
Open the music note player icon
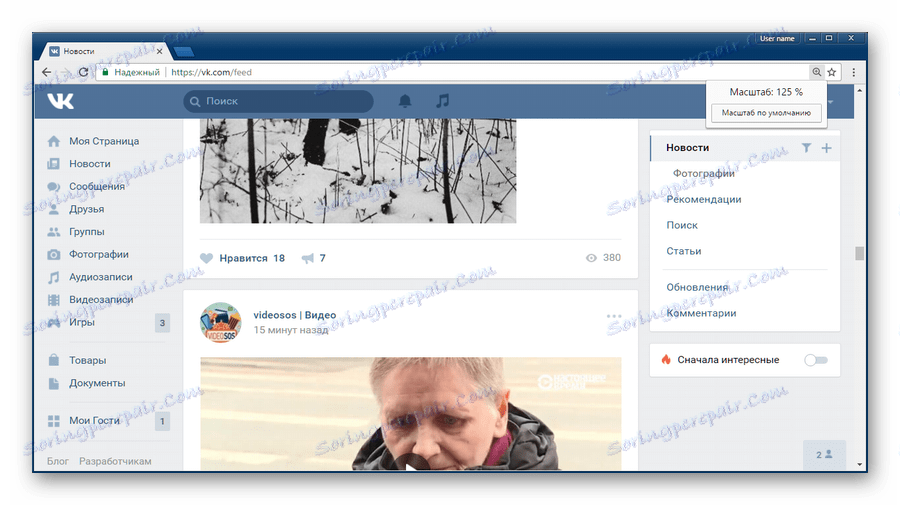442,101
